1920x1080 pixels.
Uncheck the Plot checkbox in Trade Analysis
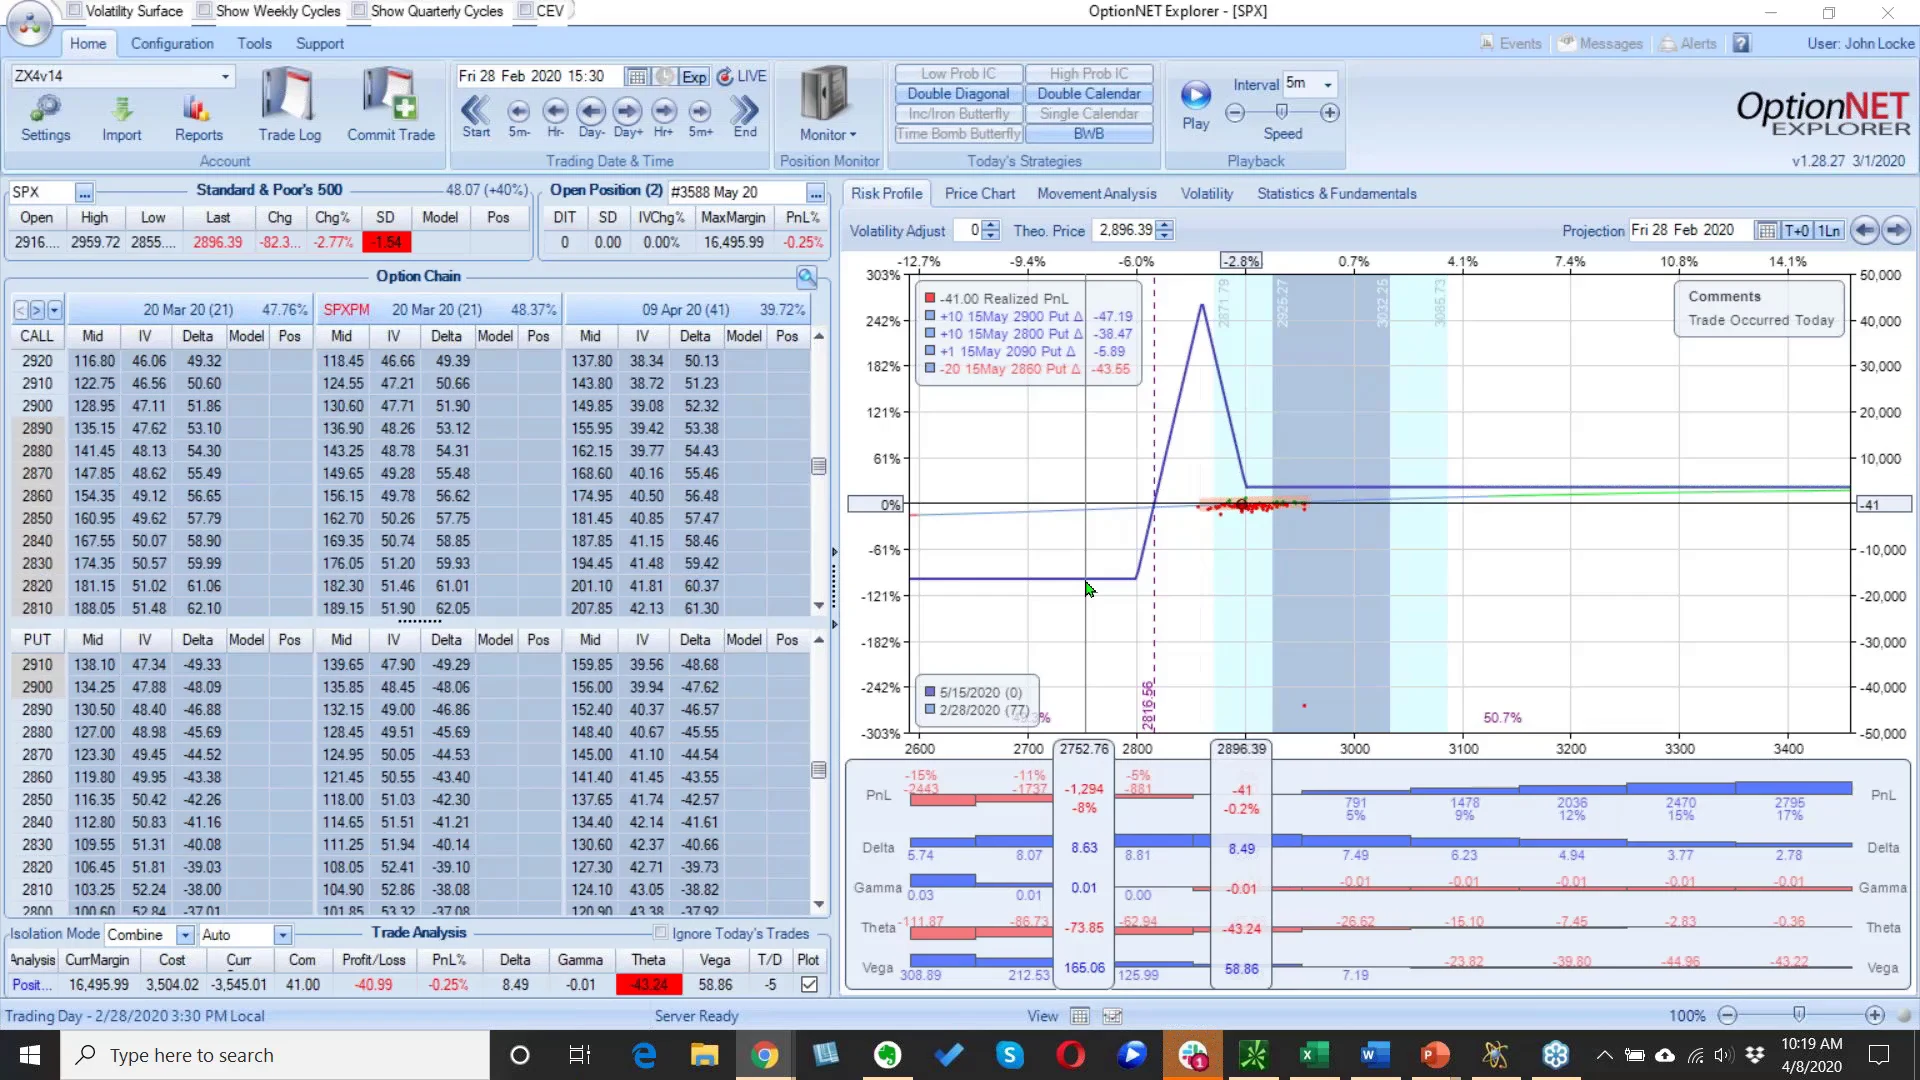(809, 985)
